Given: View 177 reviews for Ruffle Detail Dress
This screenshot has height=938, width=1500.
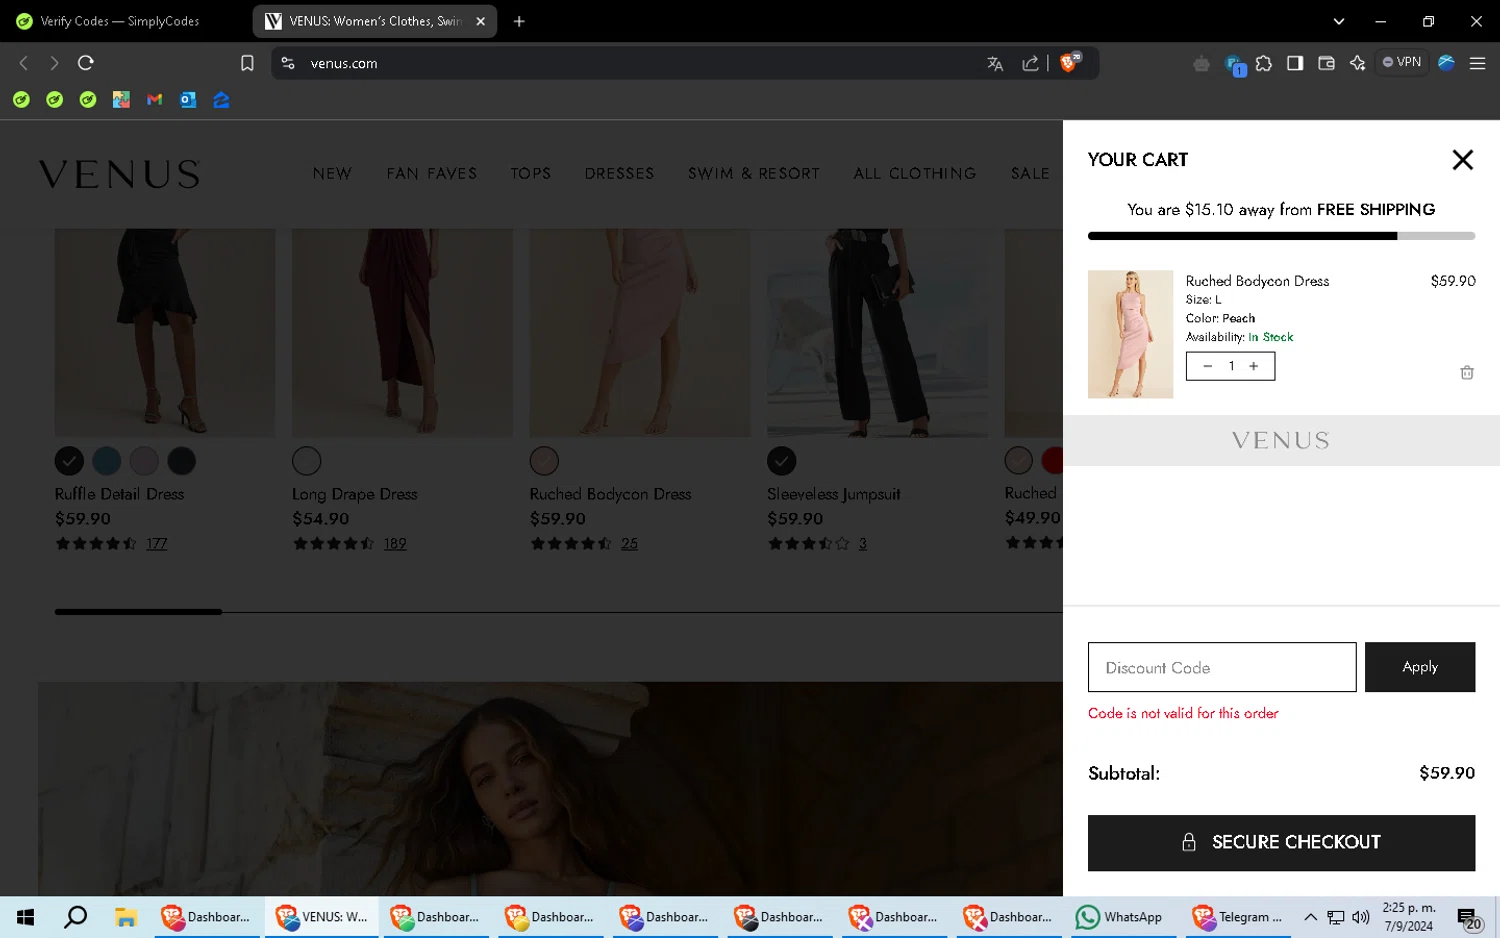Looking at the screenshot, I should click(157, 544).
